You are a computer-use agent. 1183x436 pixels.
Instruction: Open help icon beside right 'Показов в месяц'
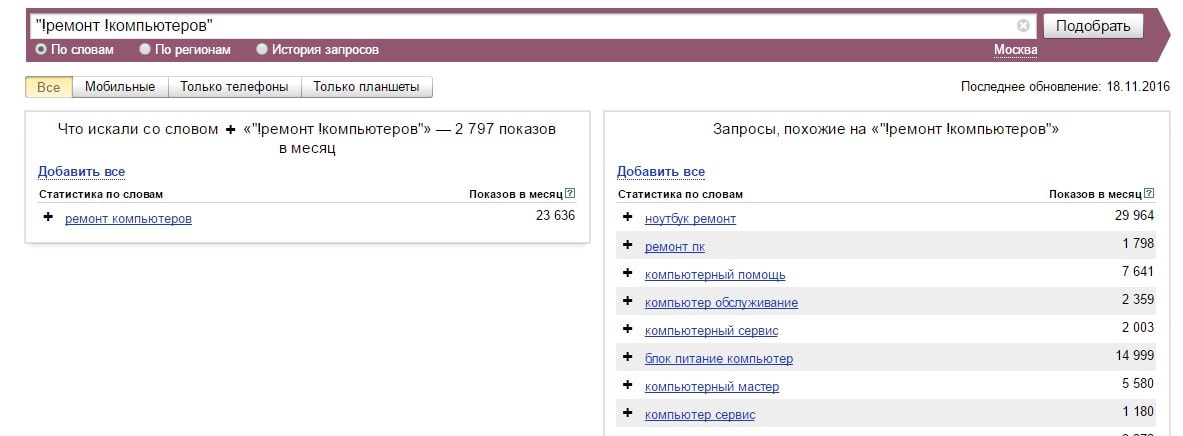1149,194
